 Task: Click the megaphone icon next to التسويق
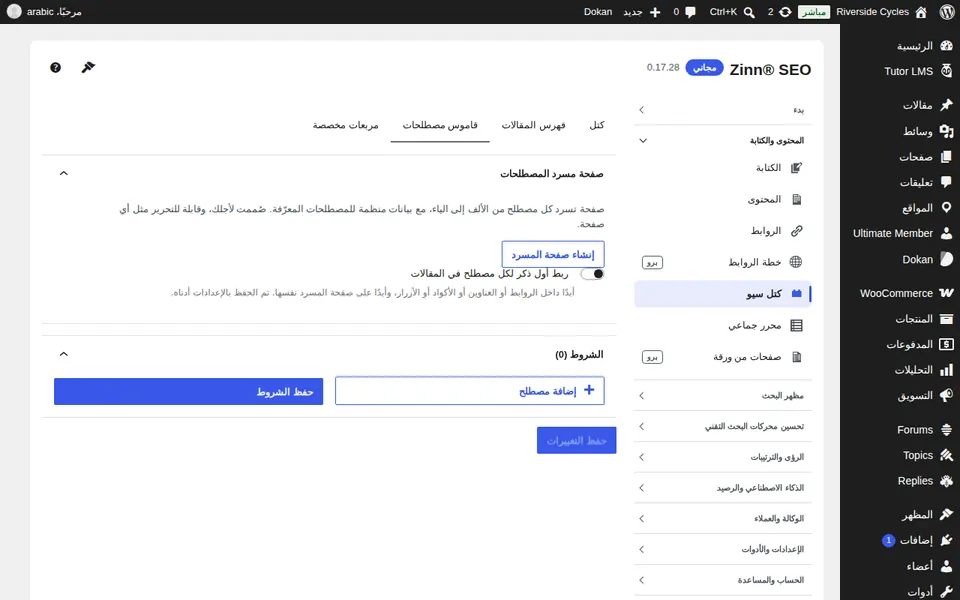(x=947, y=396)
